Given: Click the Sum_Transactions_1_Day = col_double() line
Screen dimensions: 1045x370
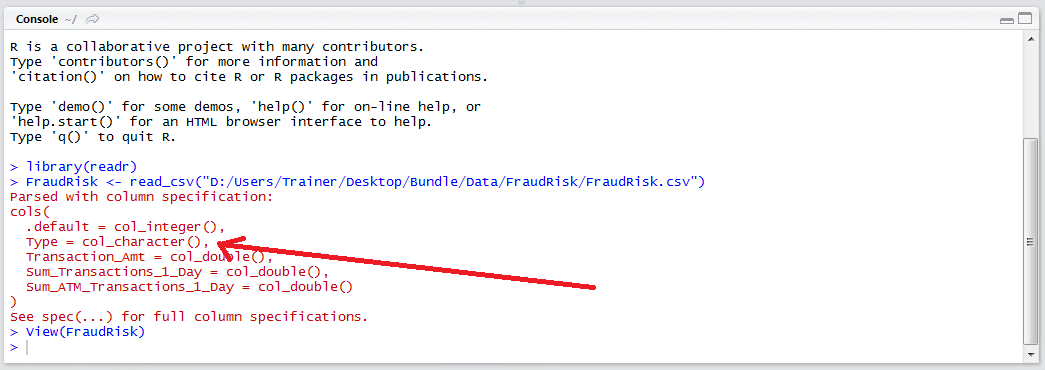Looking at the screenshot, I should click(177, 271).
